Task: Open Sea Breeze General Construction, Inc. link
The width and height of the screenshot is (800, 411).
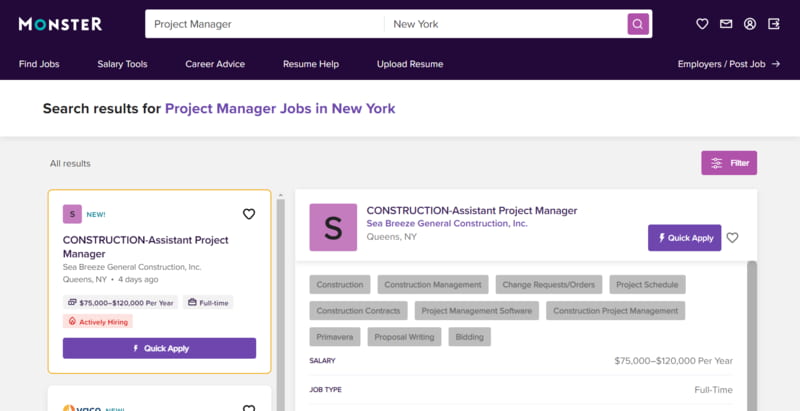Action: [x=447, y=223]
